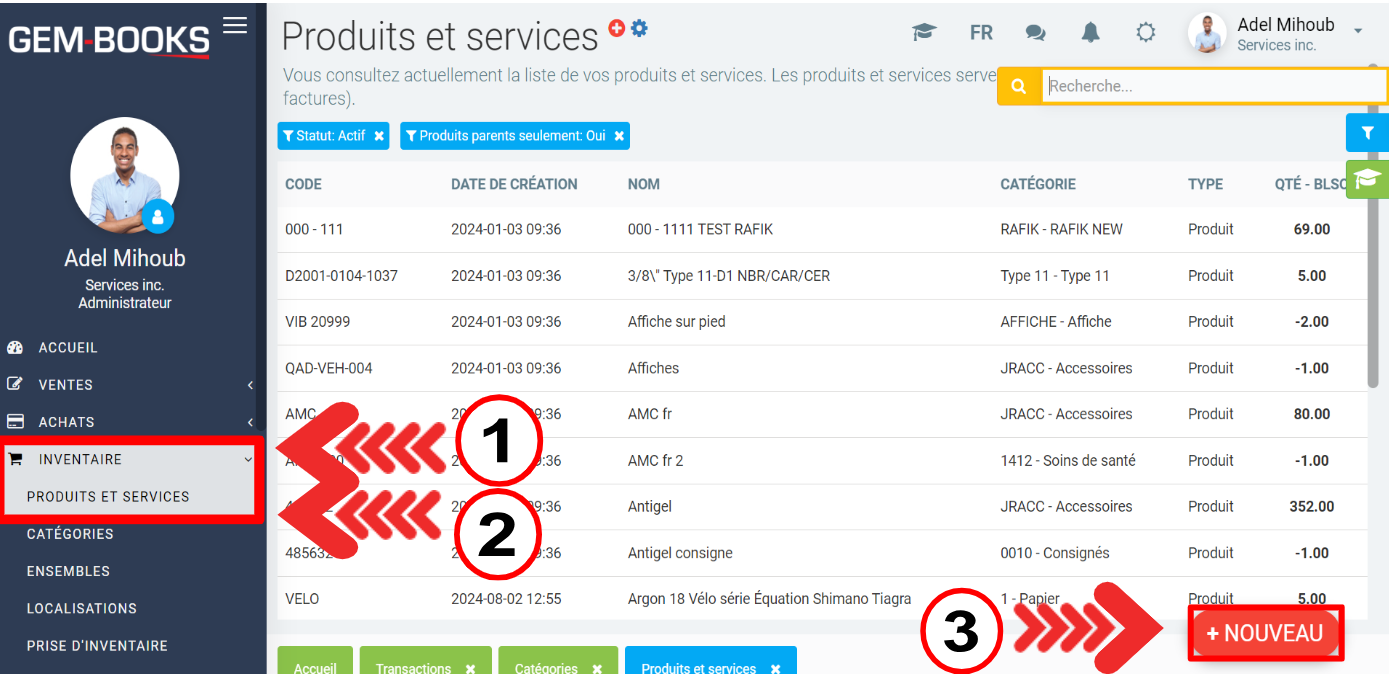This screenshot has width=1389, height=674.
Task: Expand the Ventes sidebar menu
Action: point(130,385)
